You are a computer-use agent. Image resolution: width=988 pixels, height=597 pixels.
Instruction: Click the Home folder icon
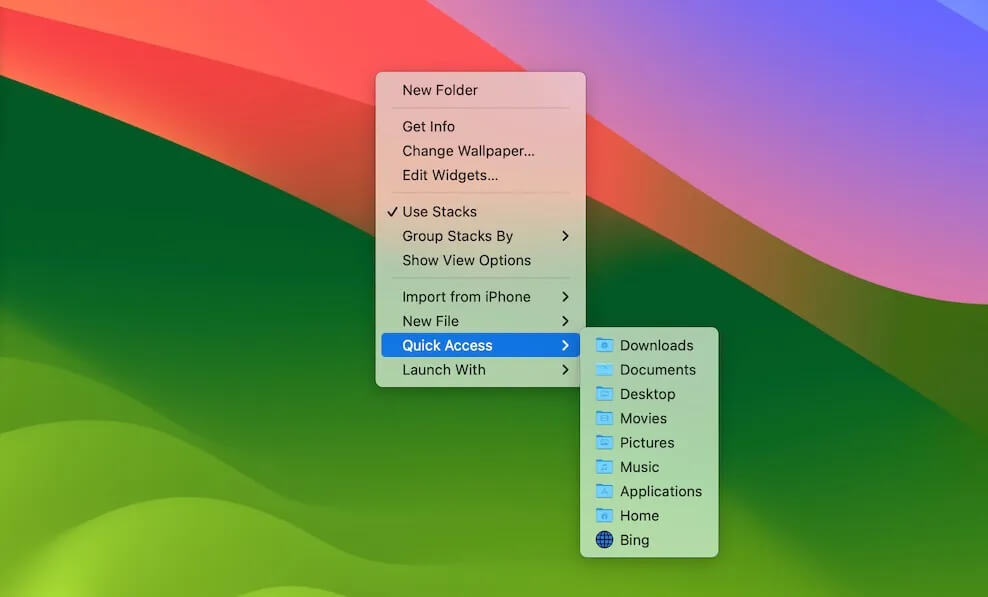click(604, 515)
